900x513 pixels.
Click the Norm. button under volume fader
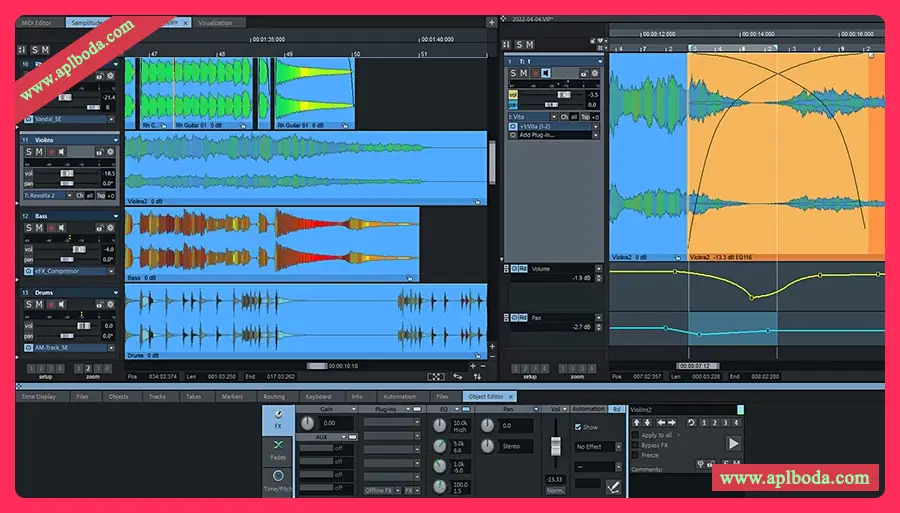(x=556, y=489)
